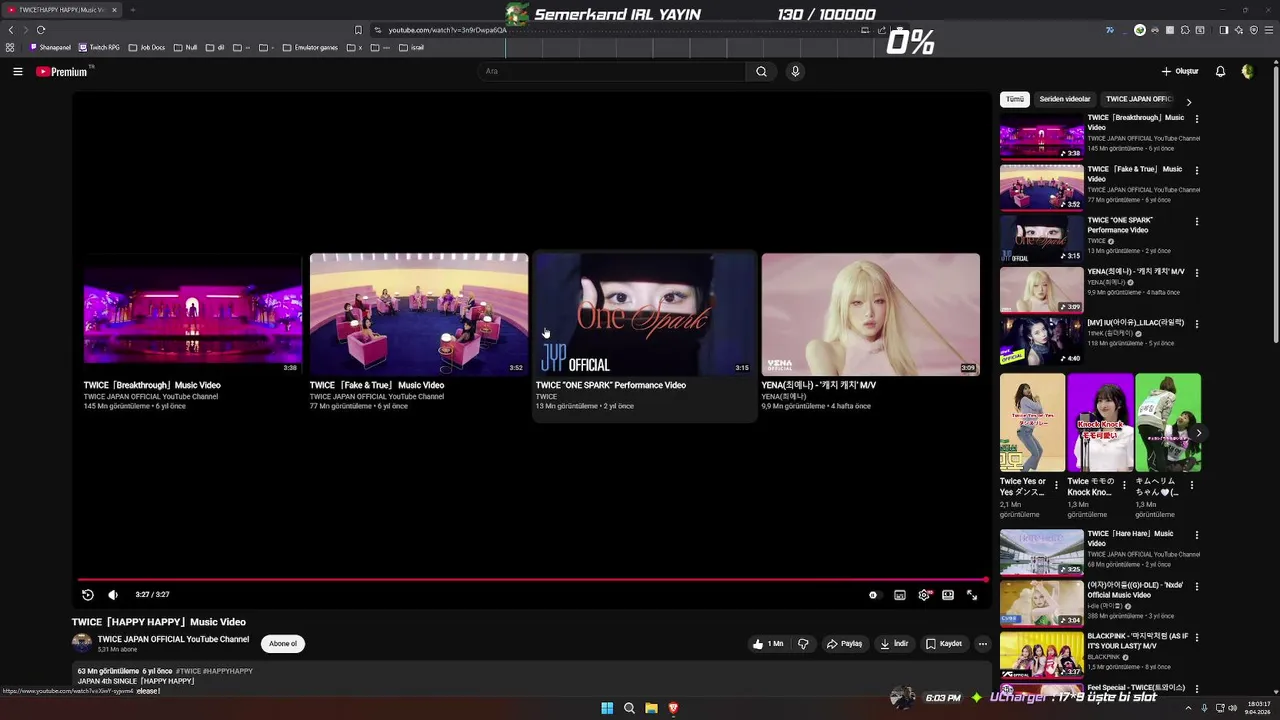
Task: Open israil bookmark folder
Action: coord(412,47)
